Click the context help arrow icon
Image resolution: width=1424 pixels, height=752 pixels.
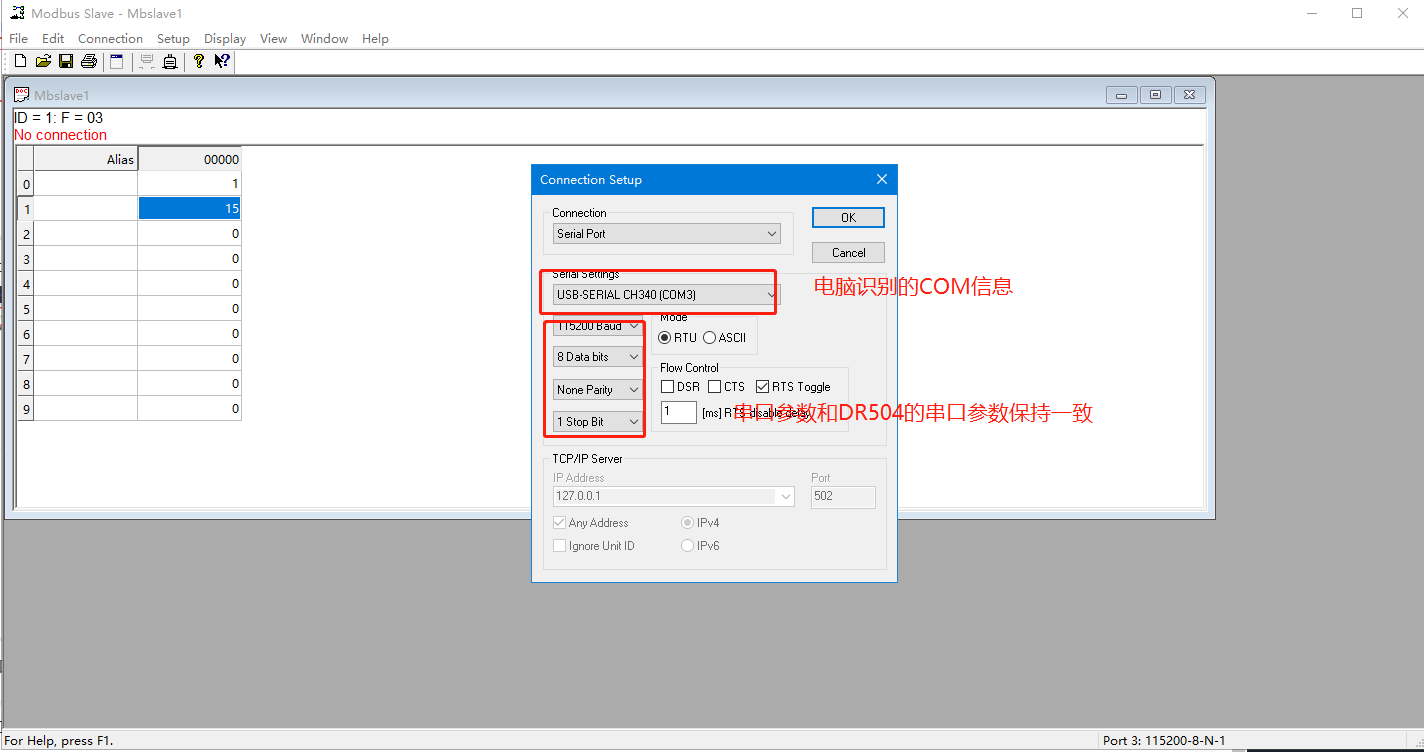click(x=222, y=62)
